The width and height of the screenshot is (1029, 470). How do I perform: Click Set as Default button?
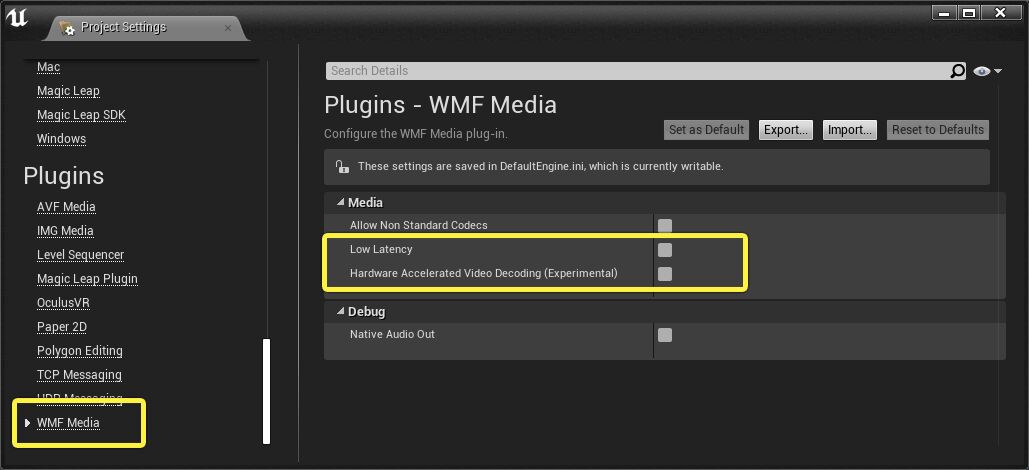706,130
